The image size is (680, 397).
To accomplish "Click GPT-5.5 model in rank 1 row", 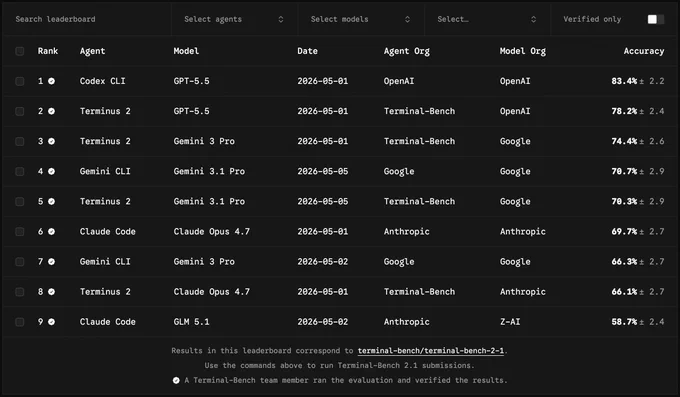I will click(191, 81).
